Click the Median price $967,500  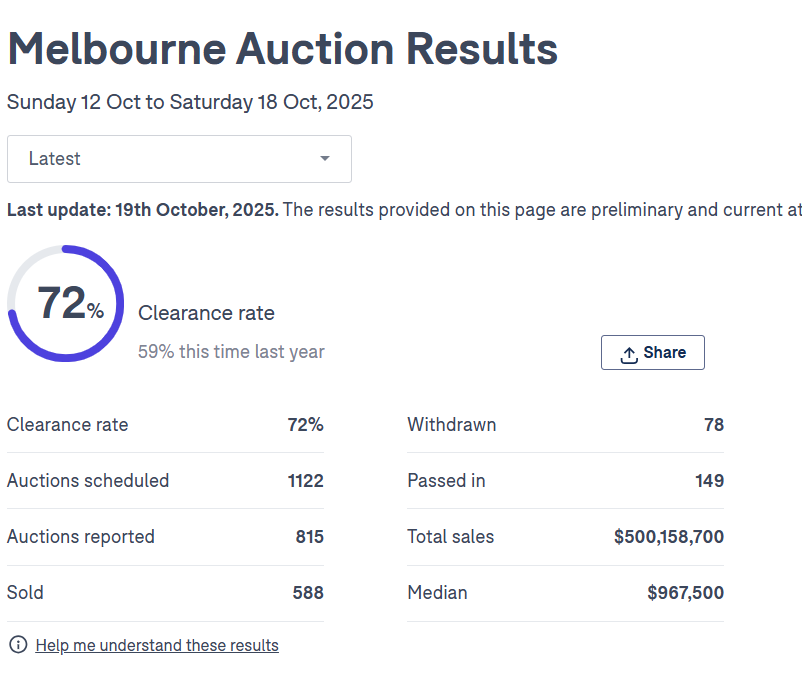(685, 593)
